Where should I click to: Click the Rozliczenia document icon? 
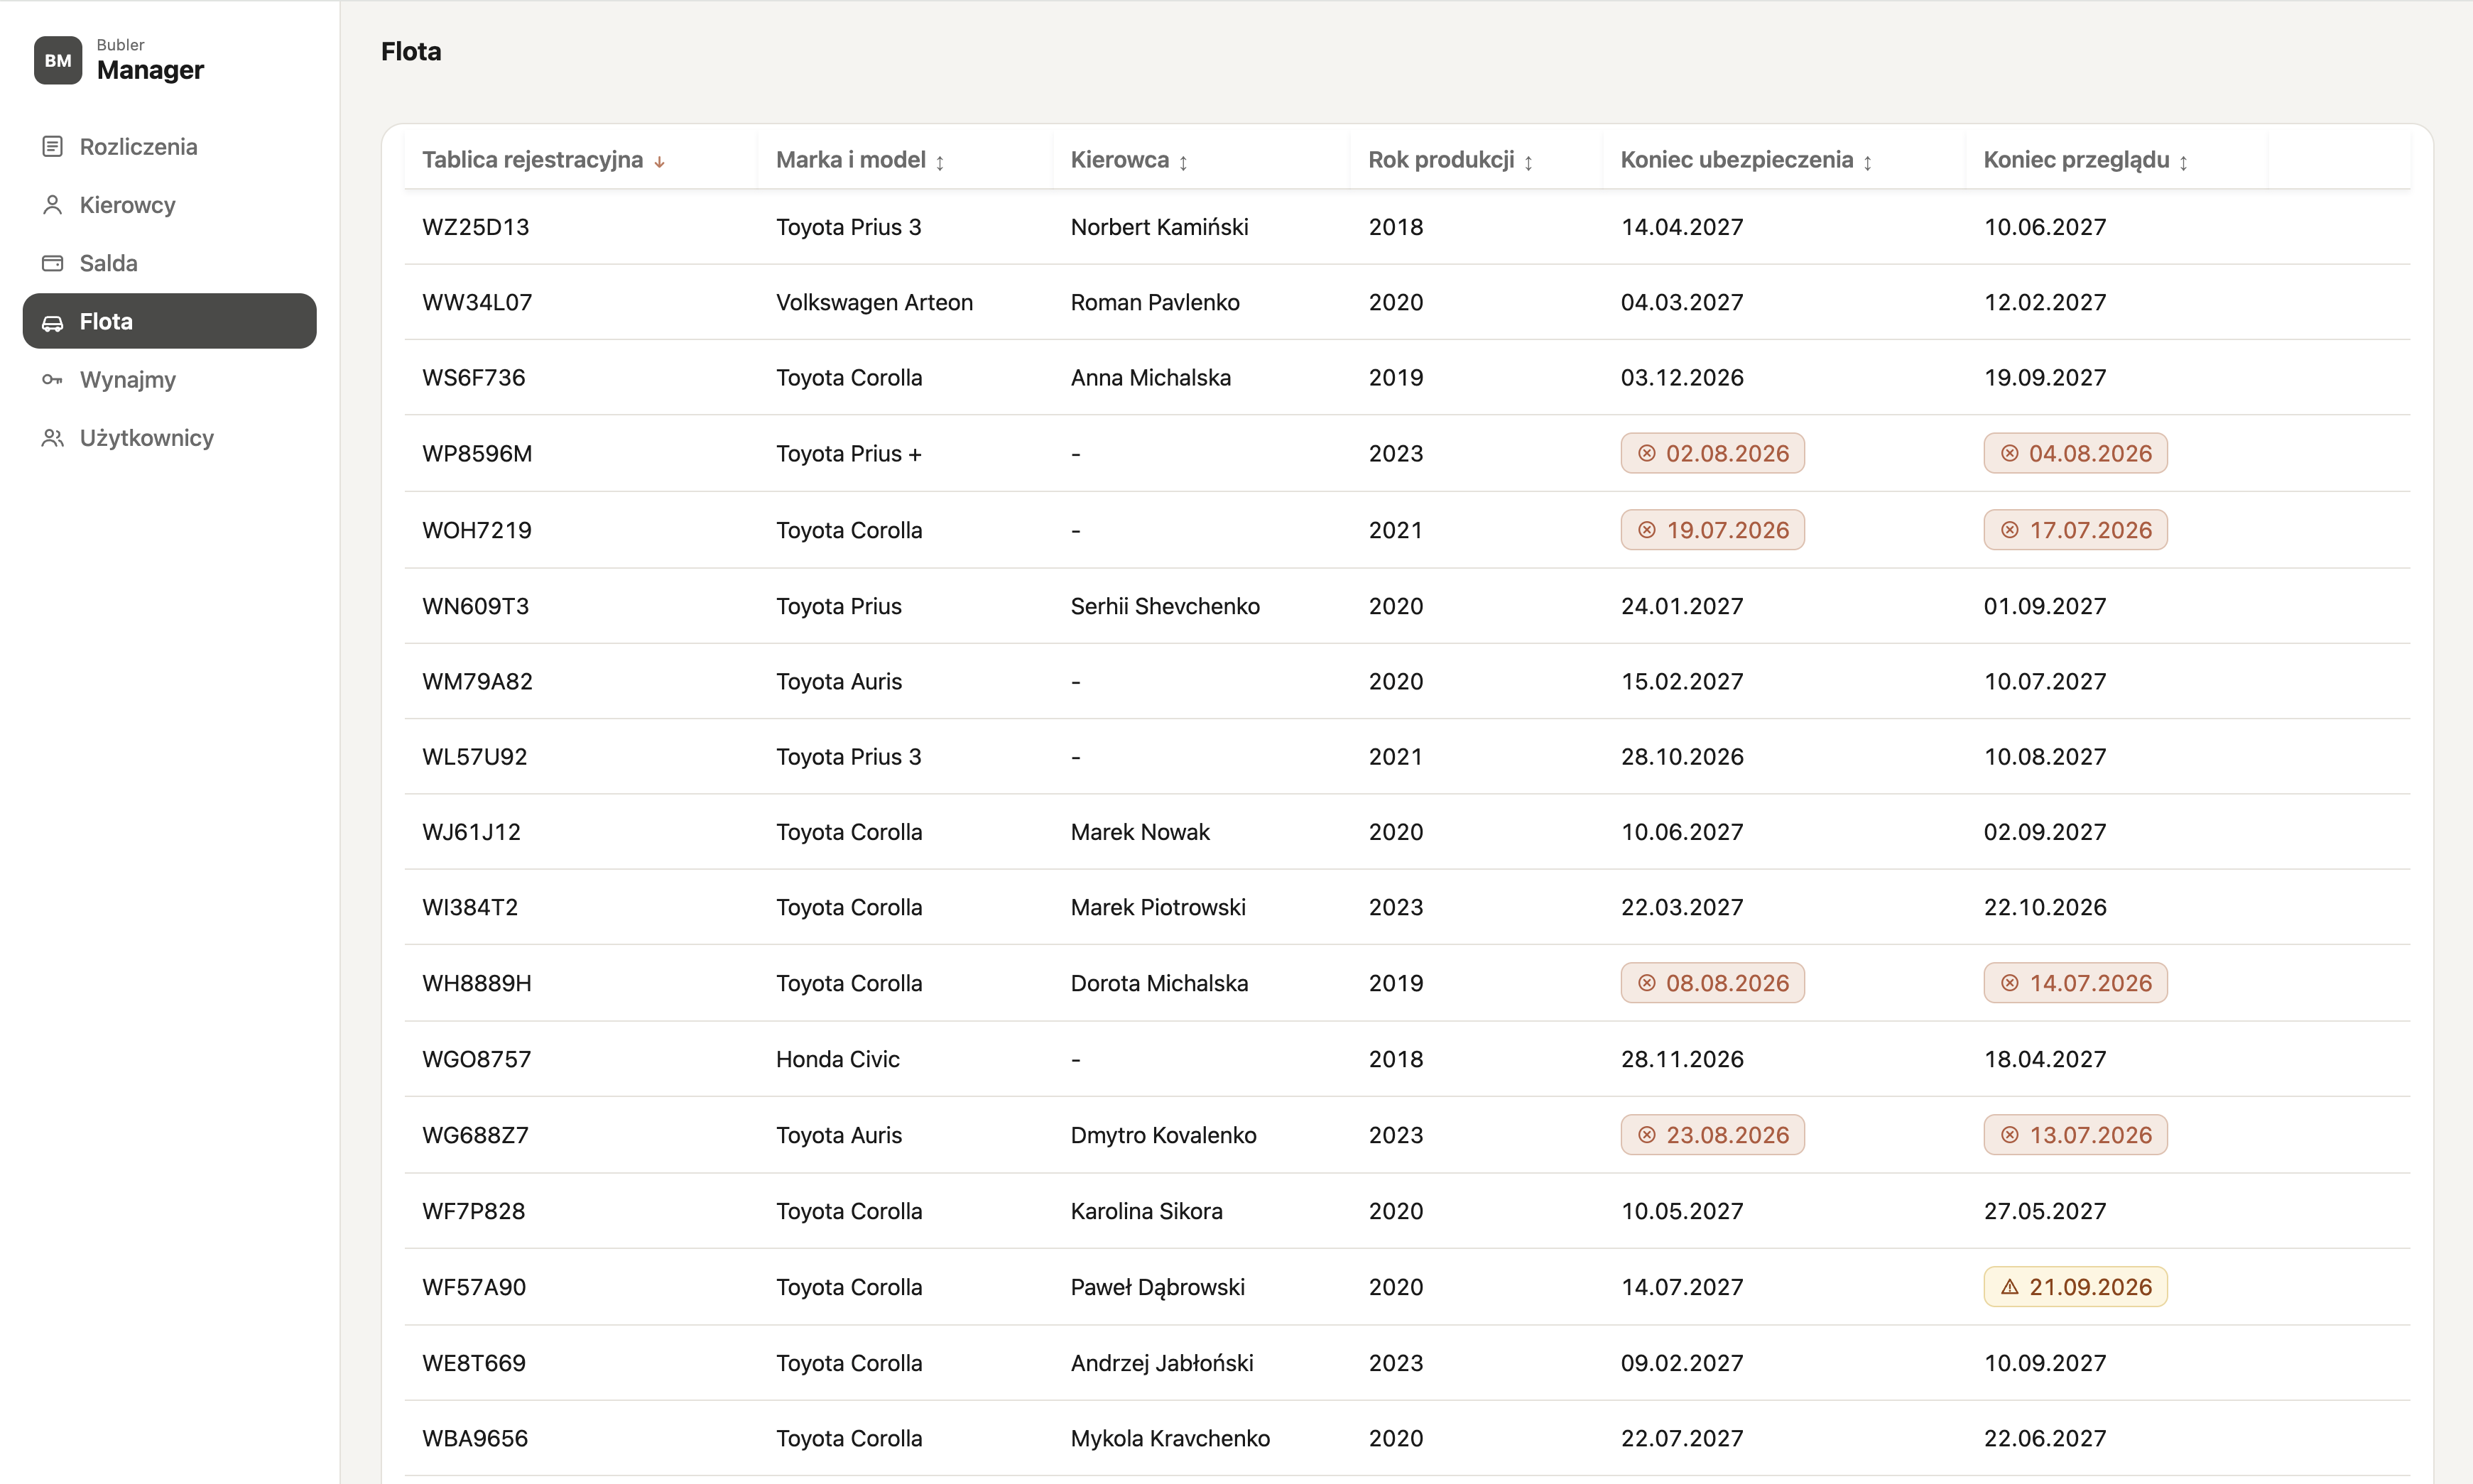(52, 147)
